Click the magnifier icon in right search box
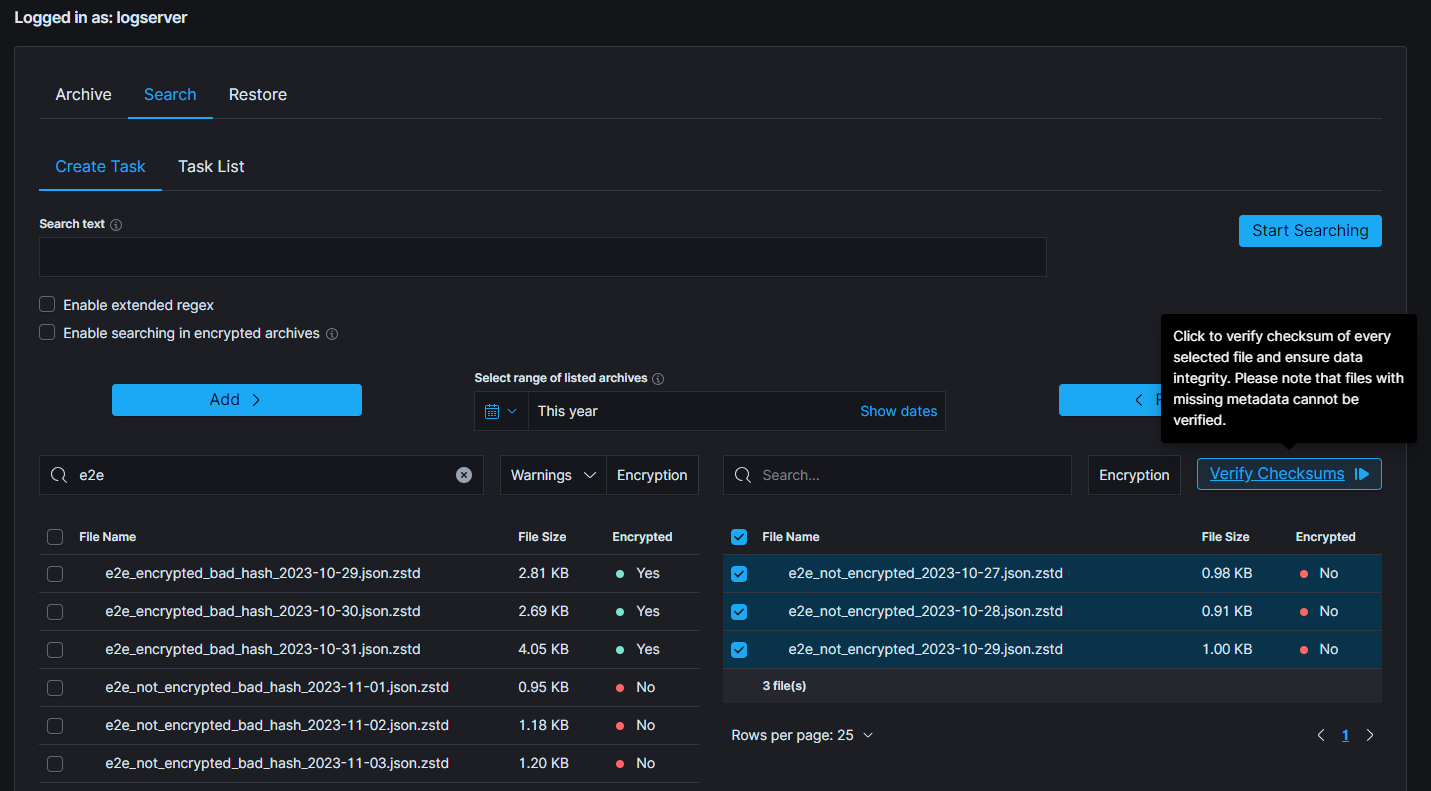The width and height of the screenshot is (1431, 791). (x=742, y=475)
